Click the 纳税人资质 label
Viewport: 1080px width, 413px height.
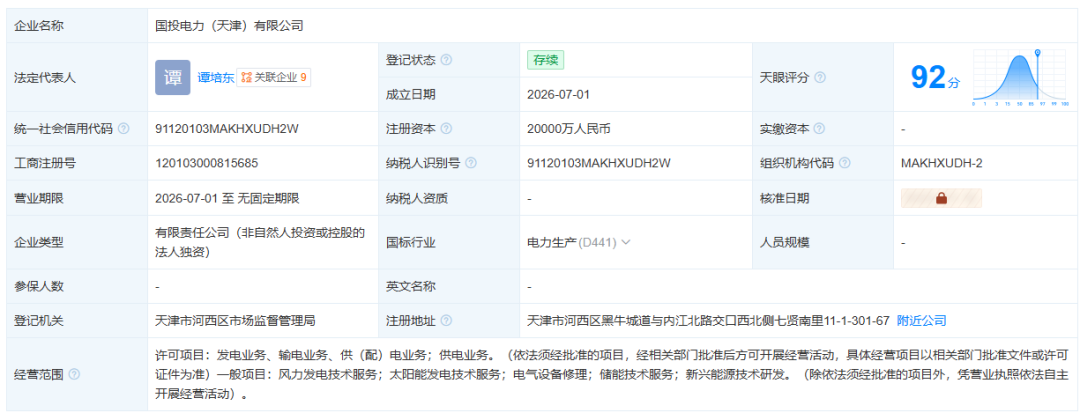[x=417, y=198]
